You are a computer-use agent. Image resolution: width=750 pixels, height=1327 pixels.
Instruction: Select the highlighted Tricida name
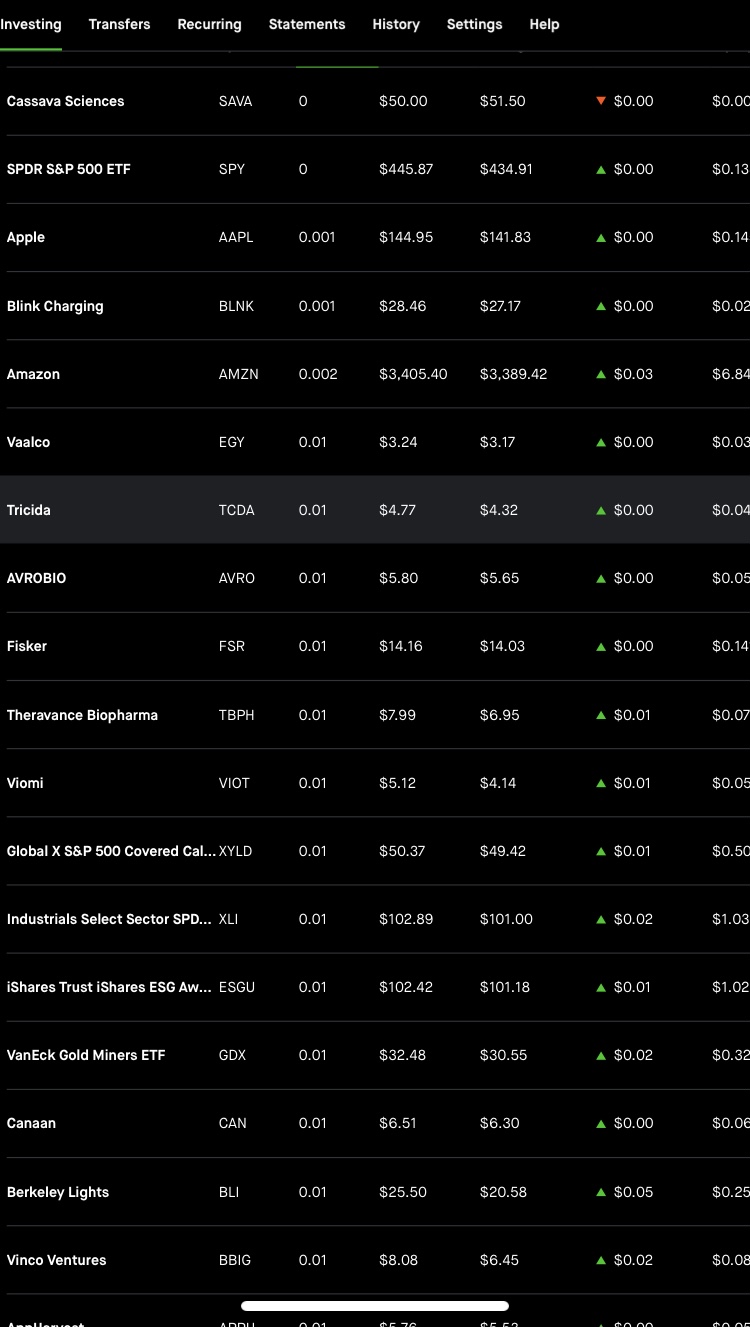28,510
